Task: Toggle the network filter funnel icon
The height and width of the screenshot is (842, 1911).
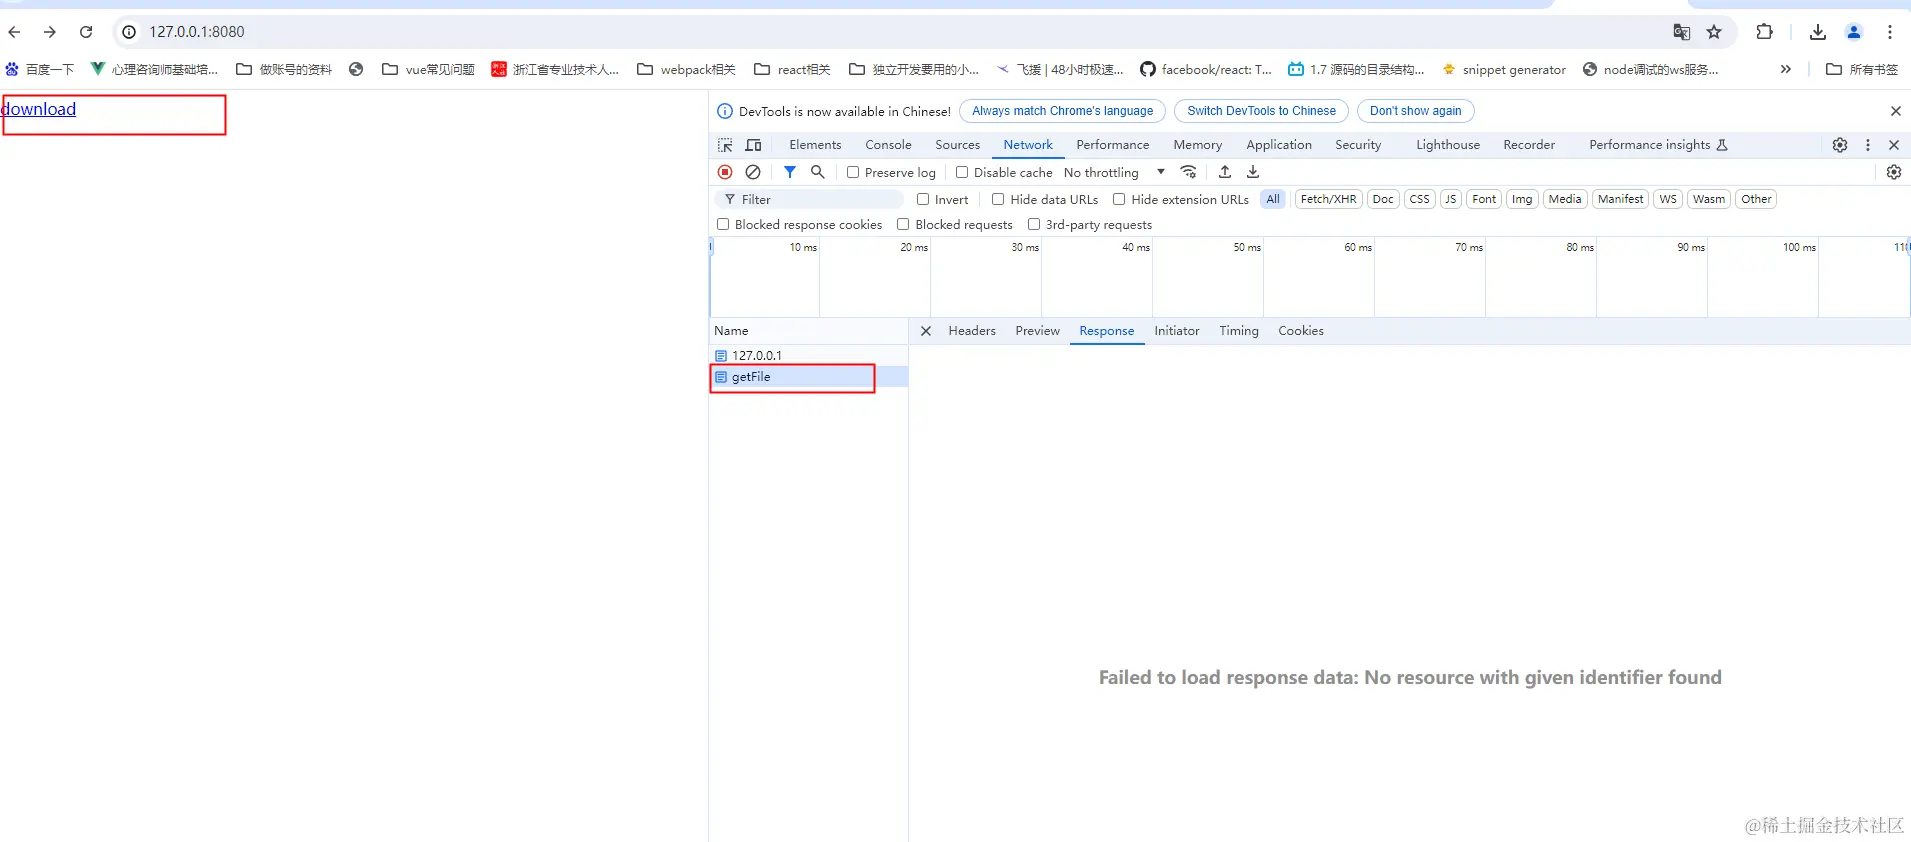Action: [790, 172]
